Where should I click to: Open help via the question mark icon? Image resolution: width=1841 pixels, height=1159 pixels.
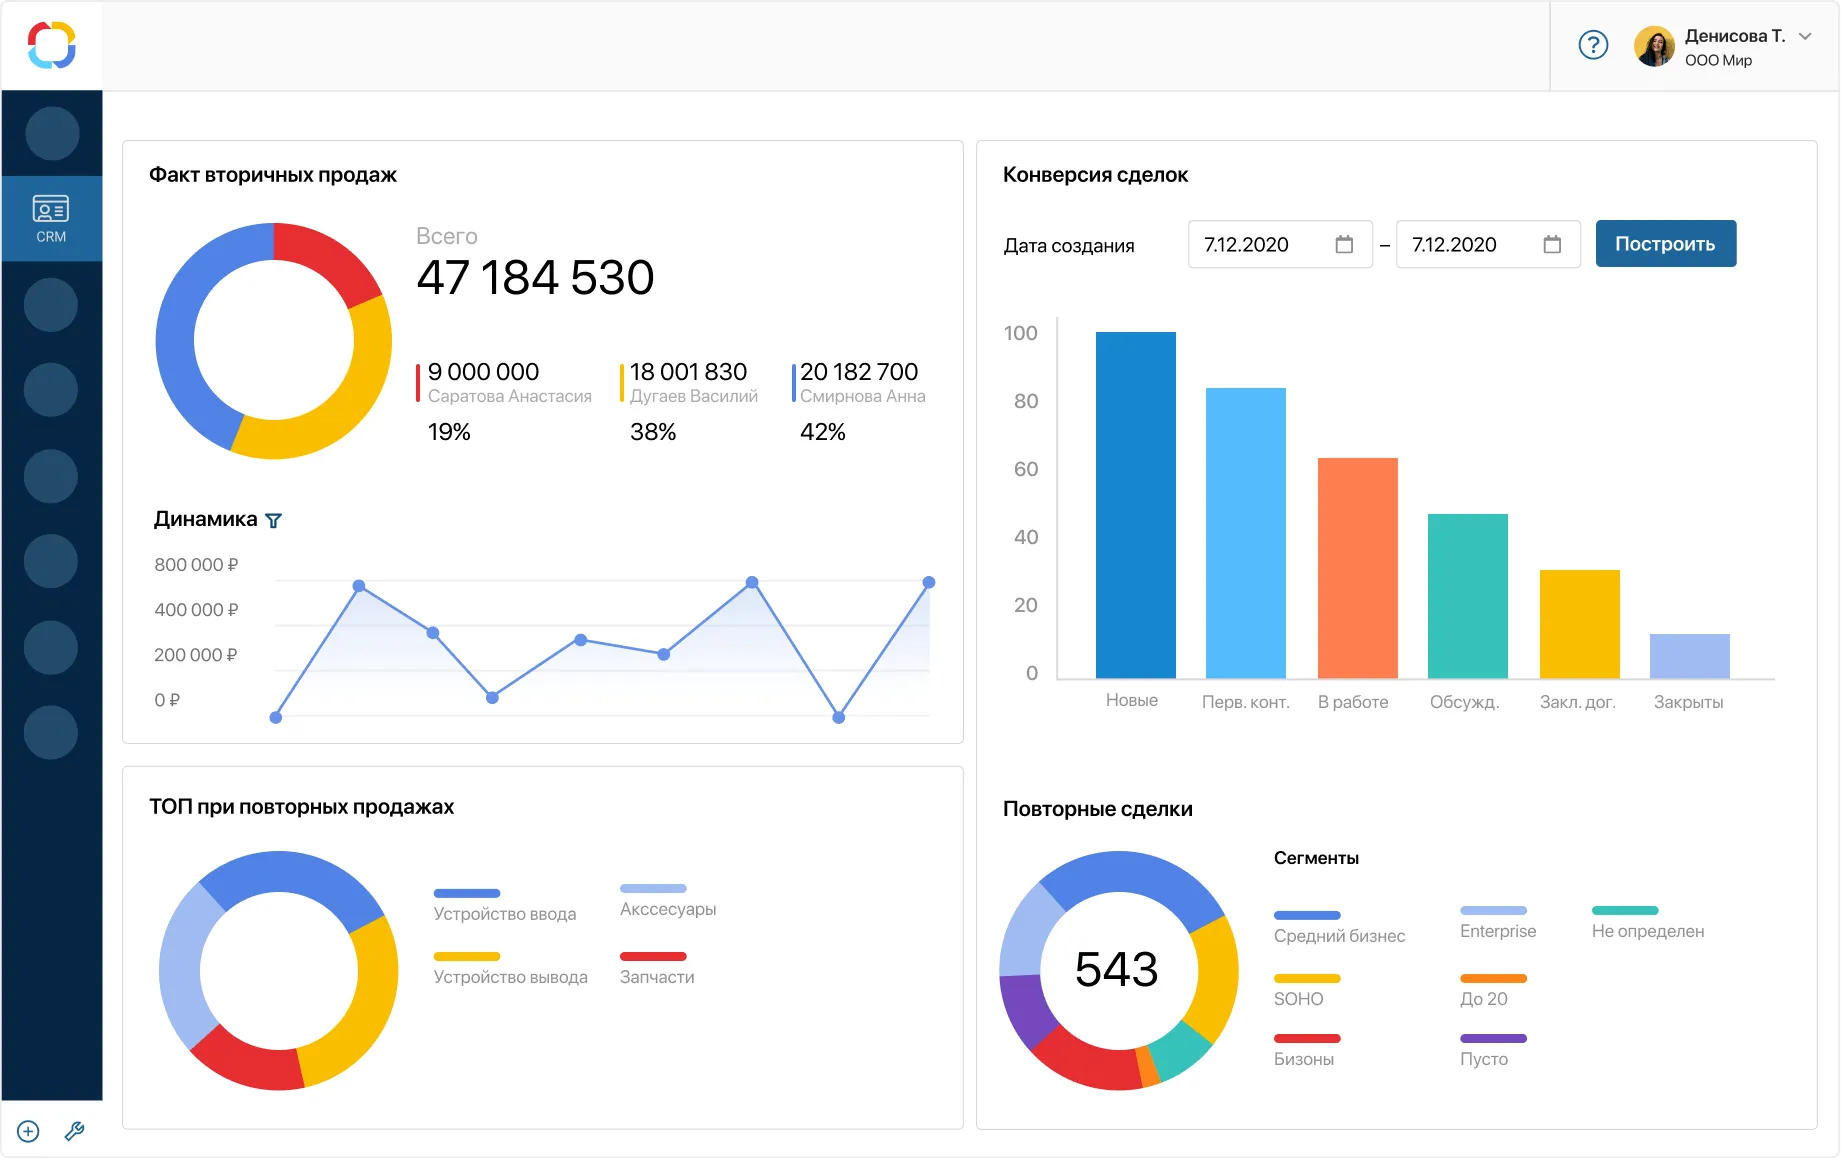pyautogui.click(x=1592, y=45)
